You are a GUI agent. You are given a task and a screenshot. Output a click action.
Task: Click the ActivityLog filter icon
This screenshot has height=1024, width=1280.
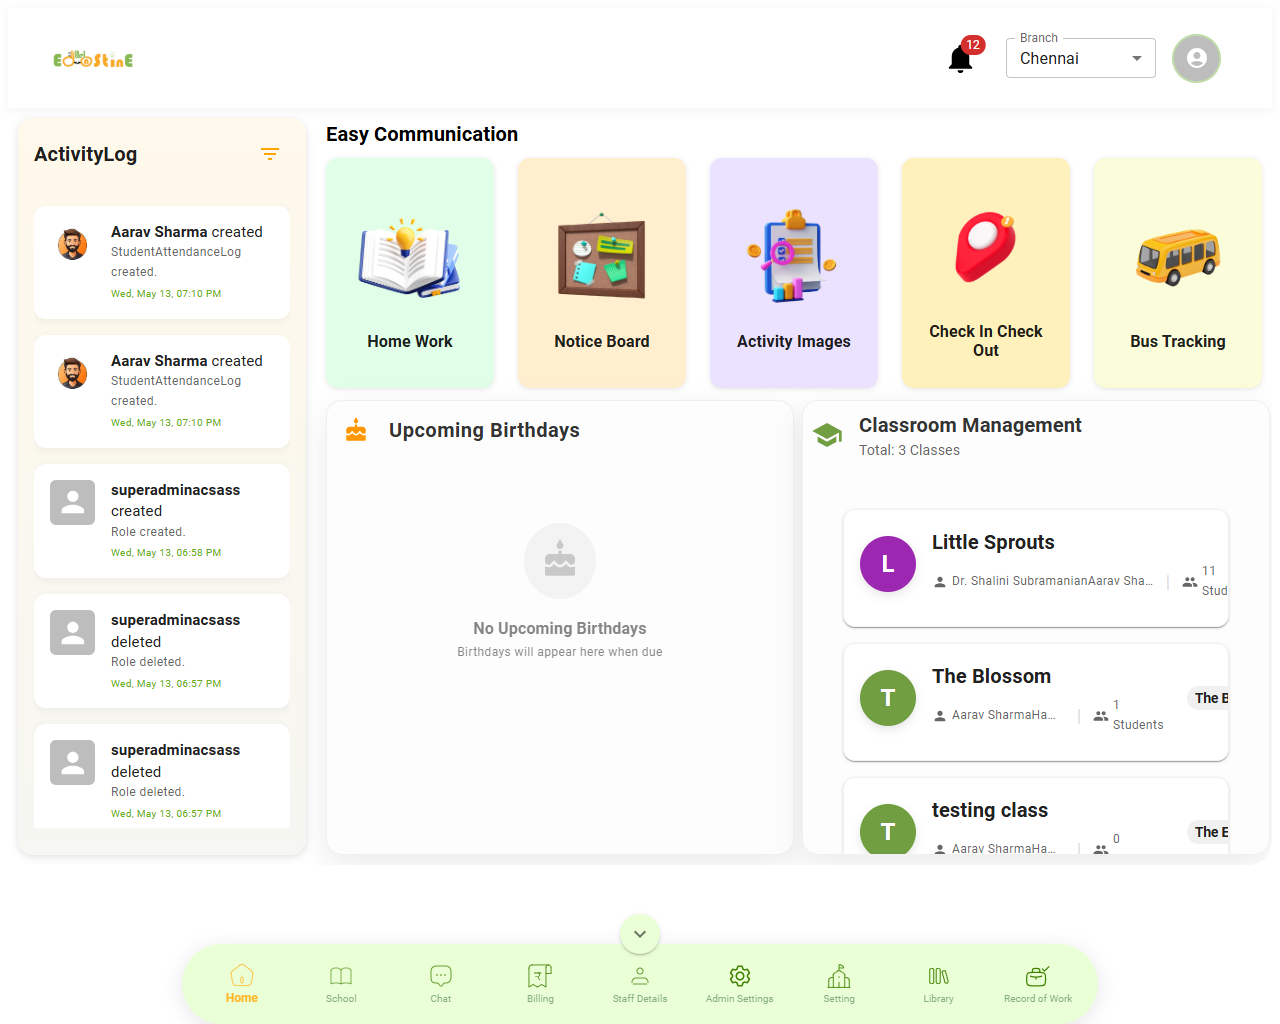270,154
